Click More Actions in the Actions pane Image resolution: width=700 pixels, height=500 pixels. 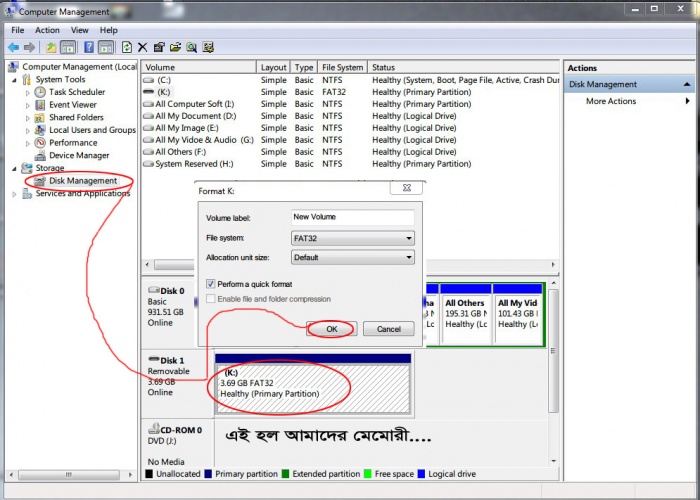coord(610,101)
